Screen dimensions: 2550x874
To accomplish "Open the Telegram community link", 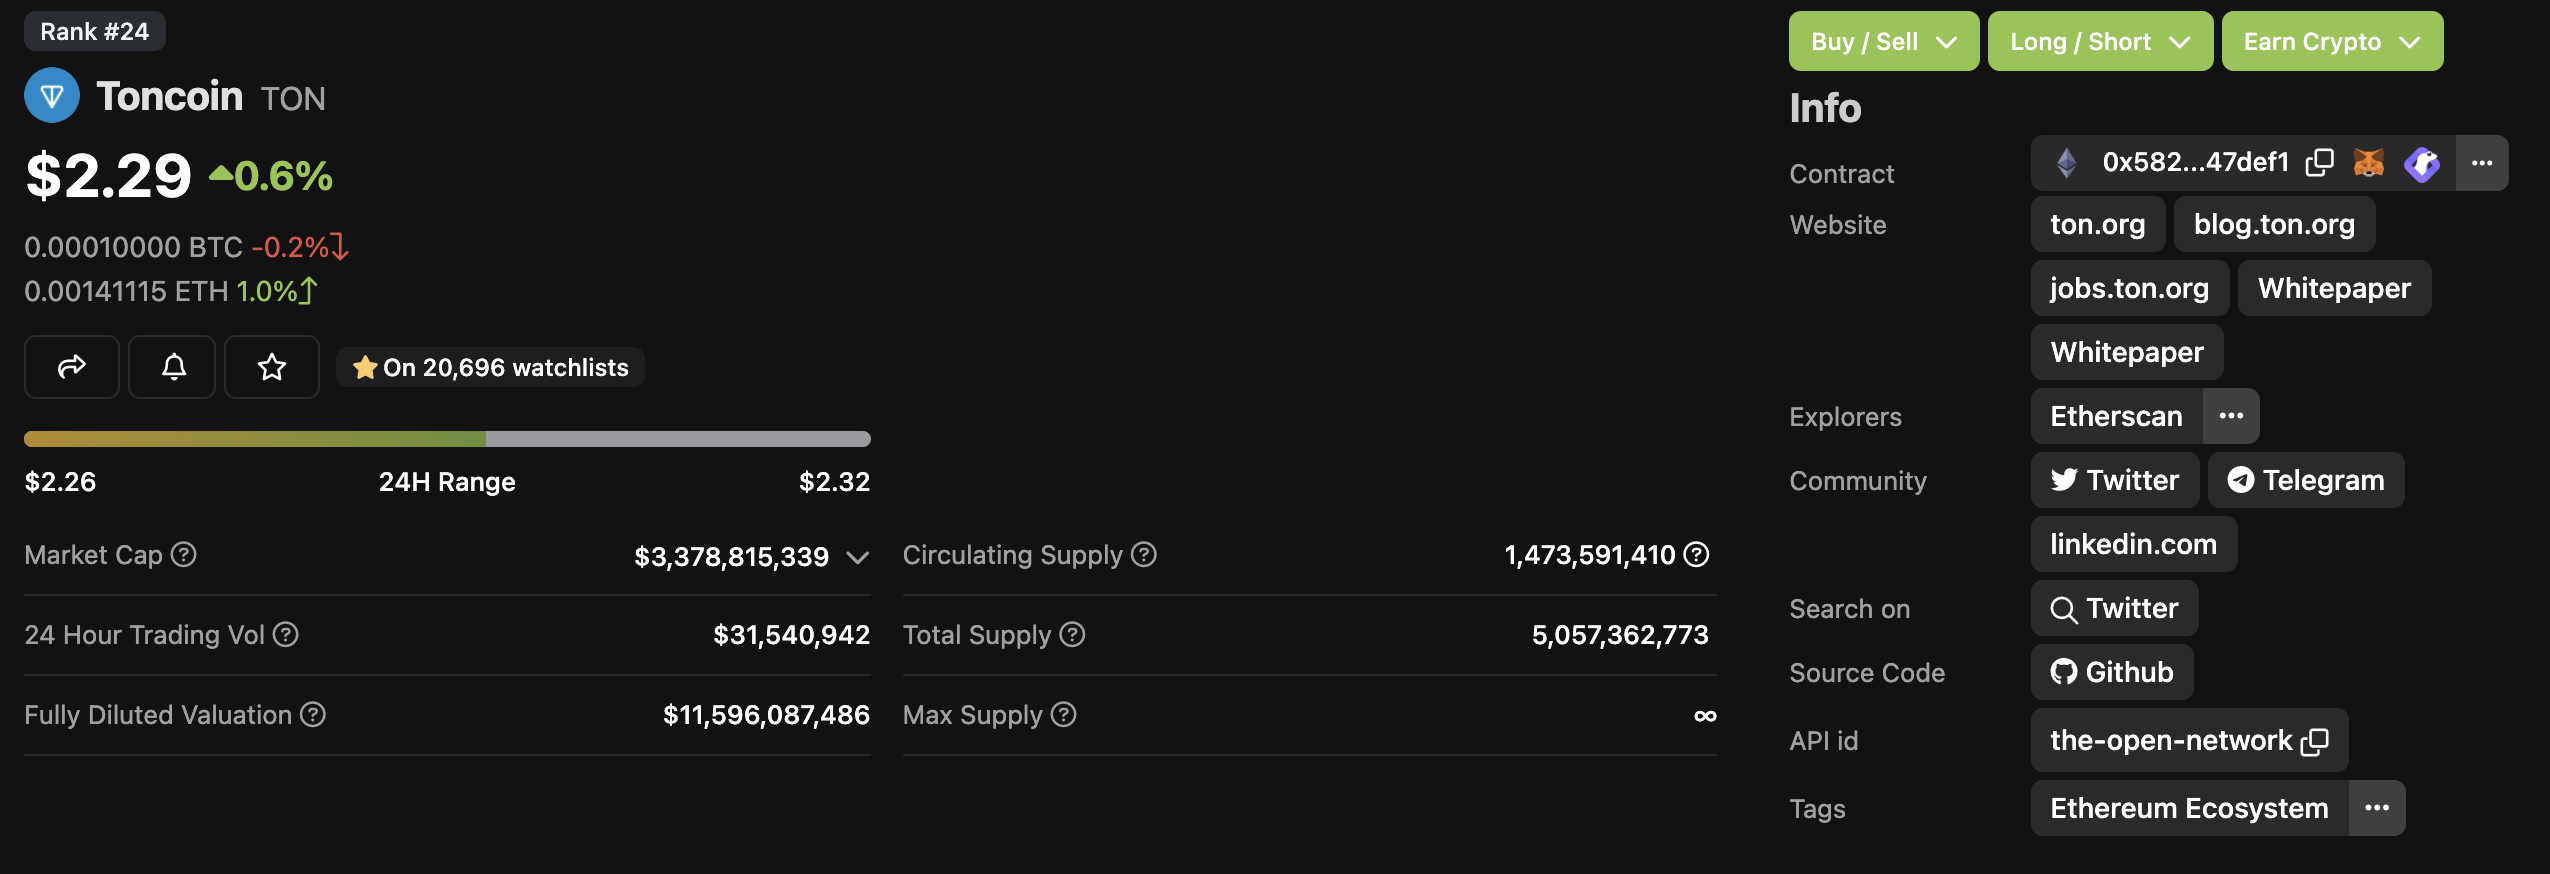I will [2305, 480].
